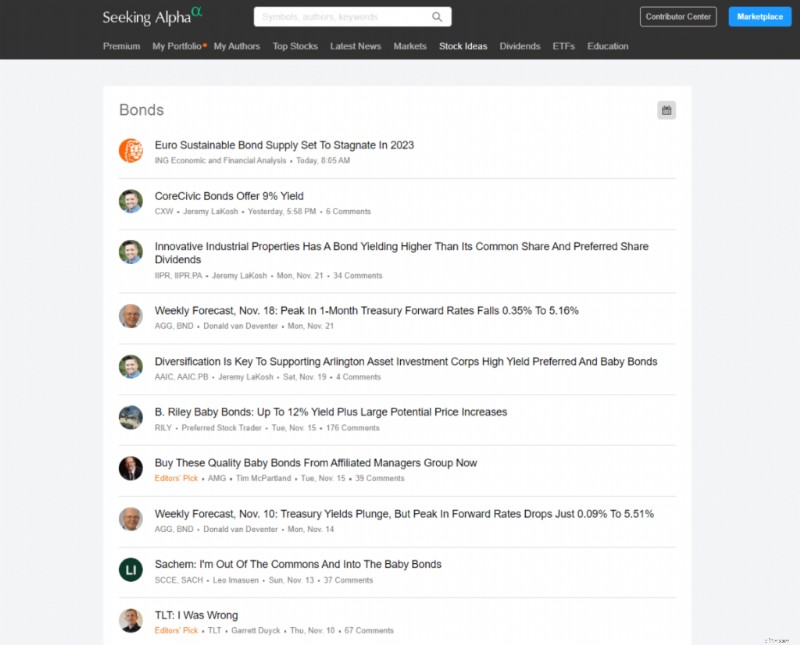The height and width of the screenshot is (645, 800).
Task: Click Jeremy LaKosh under CoreCivic article
Action: click(x=211, y=212)
